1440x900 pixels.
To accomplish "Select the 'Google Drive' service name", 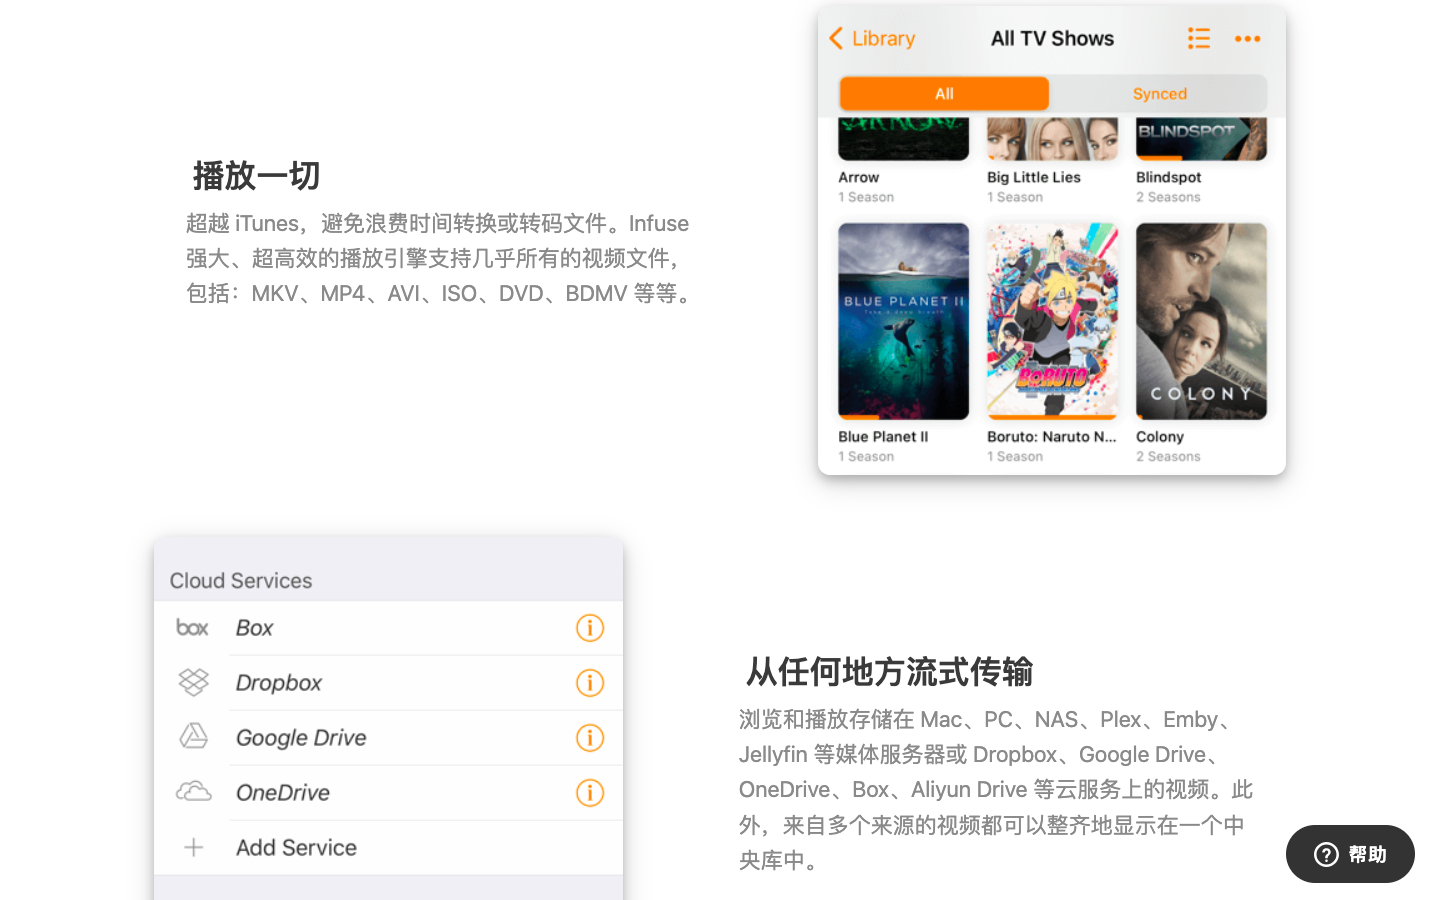I will click(301, 738).
